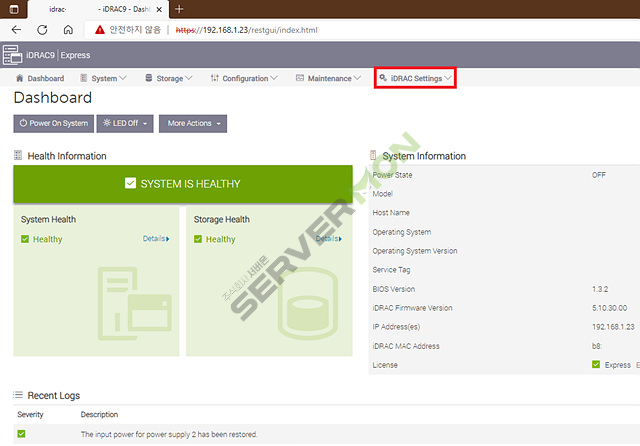Click the LED sun icon
640x446 pixels.
107,123
